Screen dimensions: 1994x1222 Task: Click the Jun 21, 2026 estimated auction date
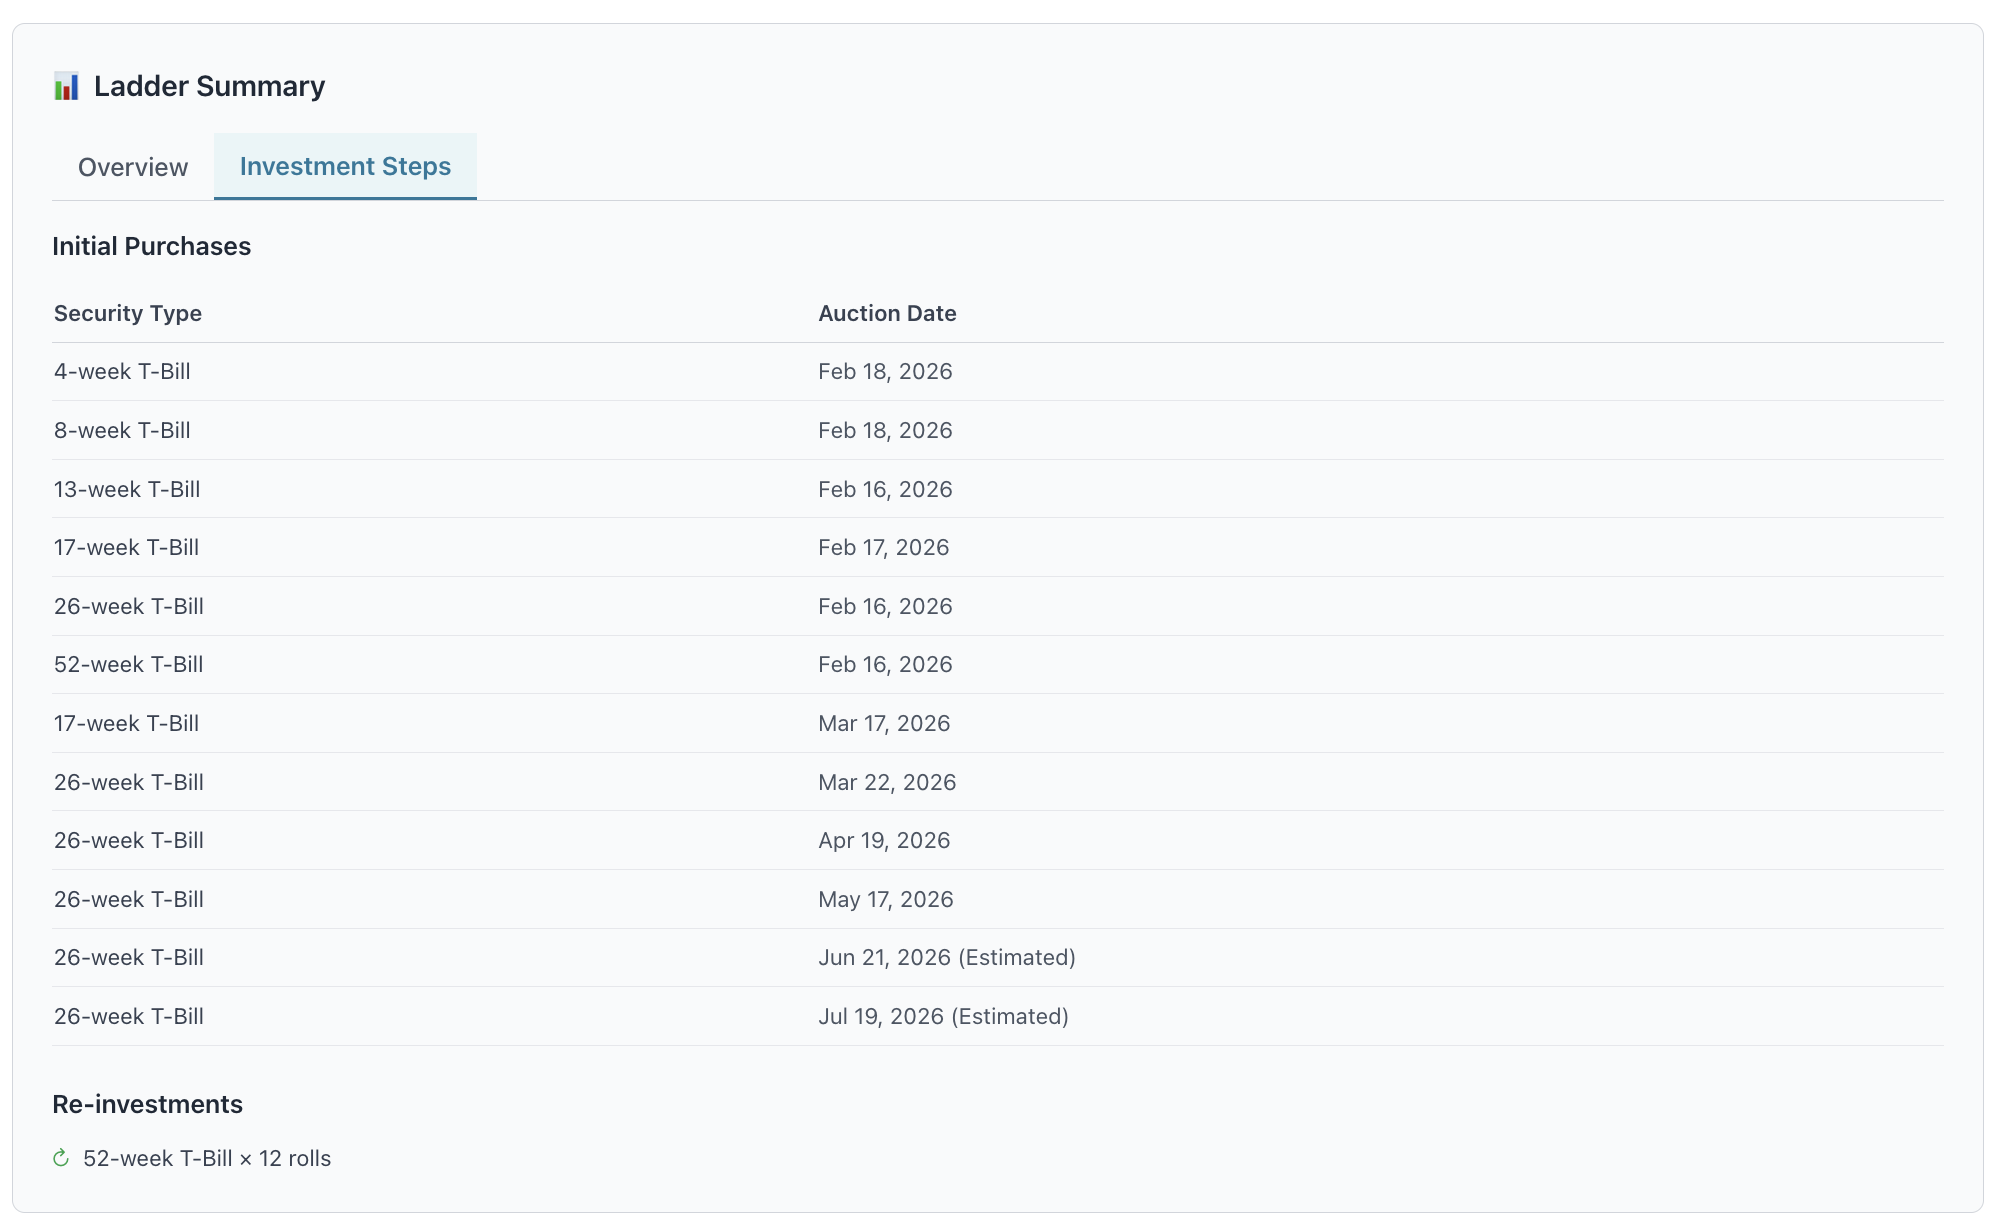click(x=946, y=957)
